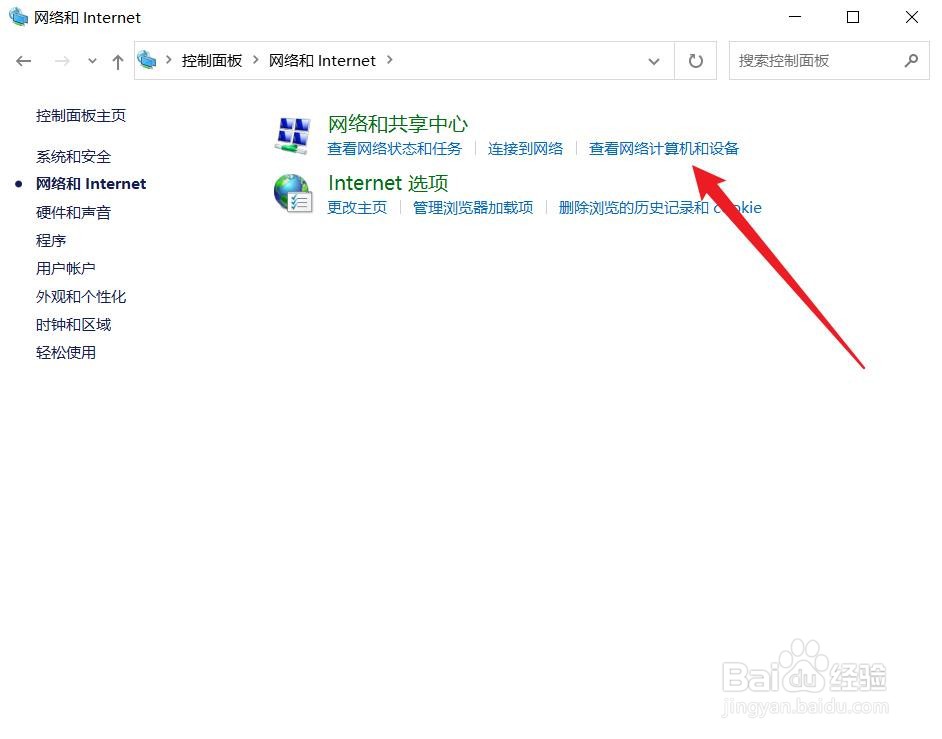Click the 更改主页 link
Viewport: 942px width, 739px height.
pyautogui.click(x=357, y=208)
